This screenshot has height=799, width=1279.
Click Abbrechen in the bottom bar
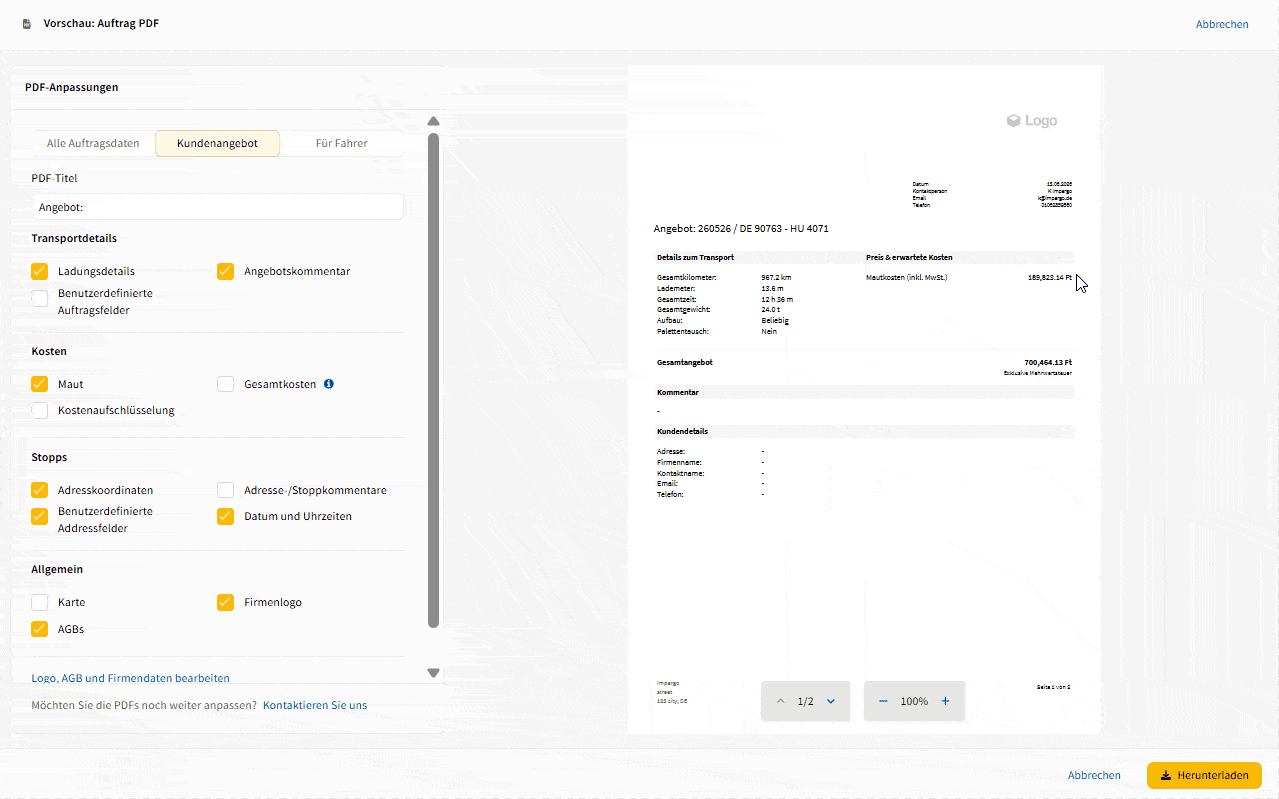[1094, 775]
